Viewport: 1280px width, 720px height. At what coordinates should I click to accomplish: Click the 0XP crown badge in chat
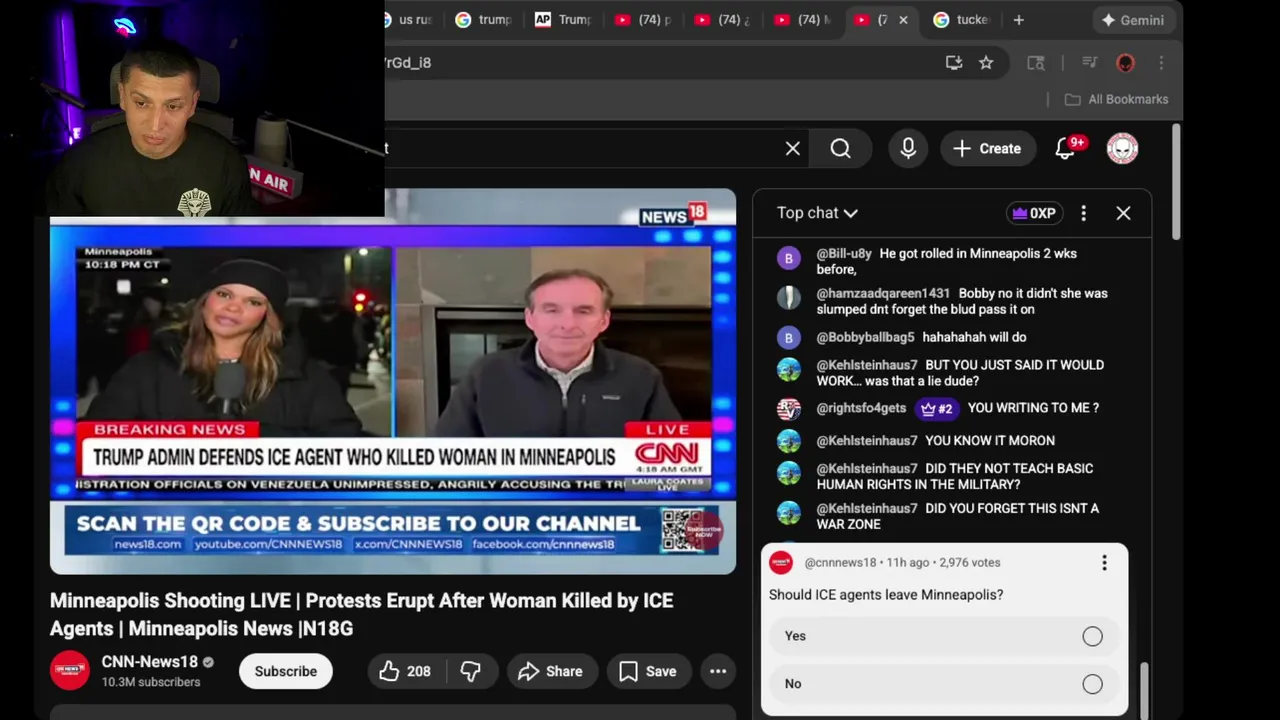point(1034,213)
